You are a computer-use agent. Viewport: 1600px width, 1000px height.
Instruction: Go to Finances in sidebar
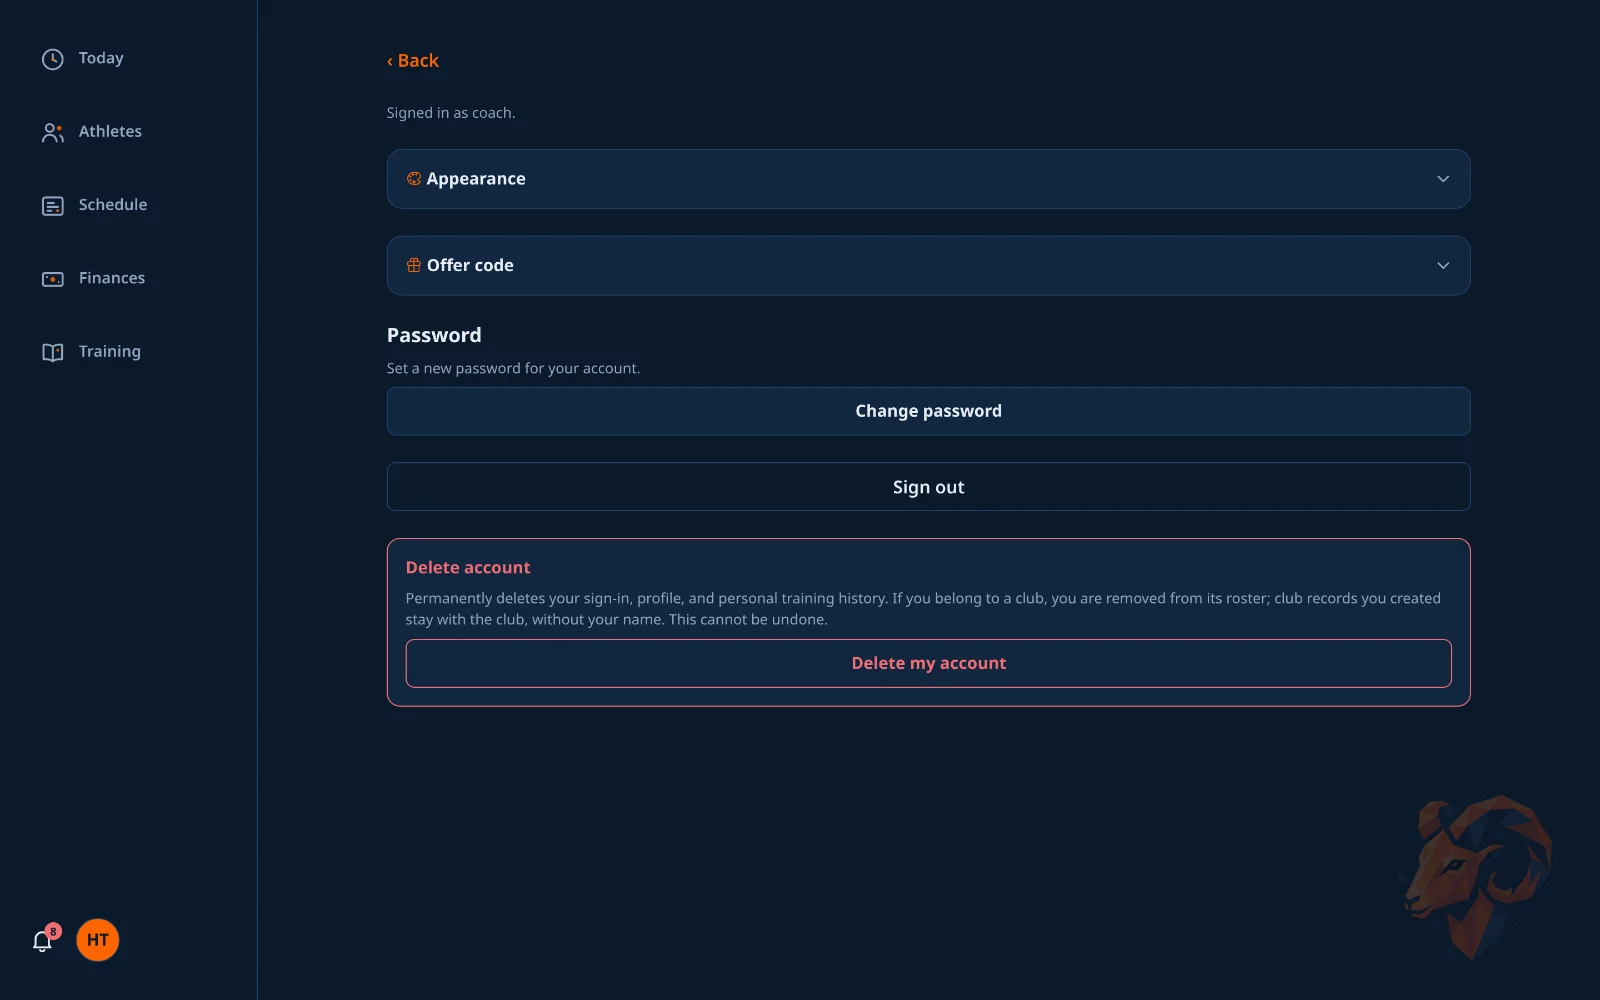coord(112,278)
